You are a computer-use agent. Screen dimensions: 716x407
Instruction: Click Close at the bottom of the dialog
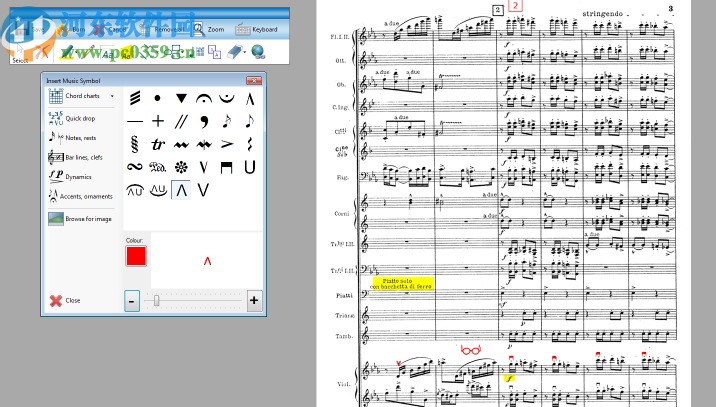pos(65,301)
